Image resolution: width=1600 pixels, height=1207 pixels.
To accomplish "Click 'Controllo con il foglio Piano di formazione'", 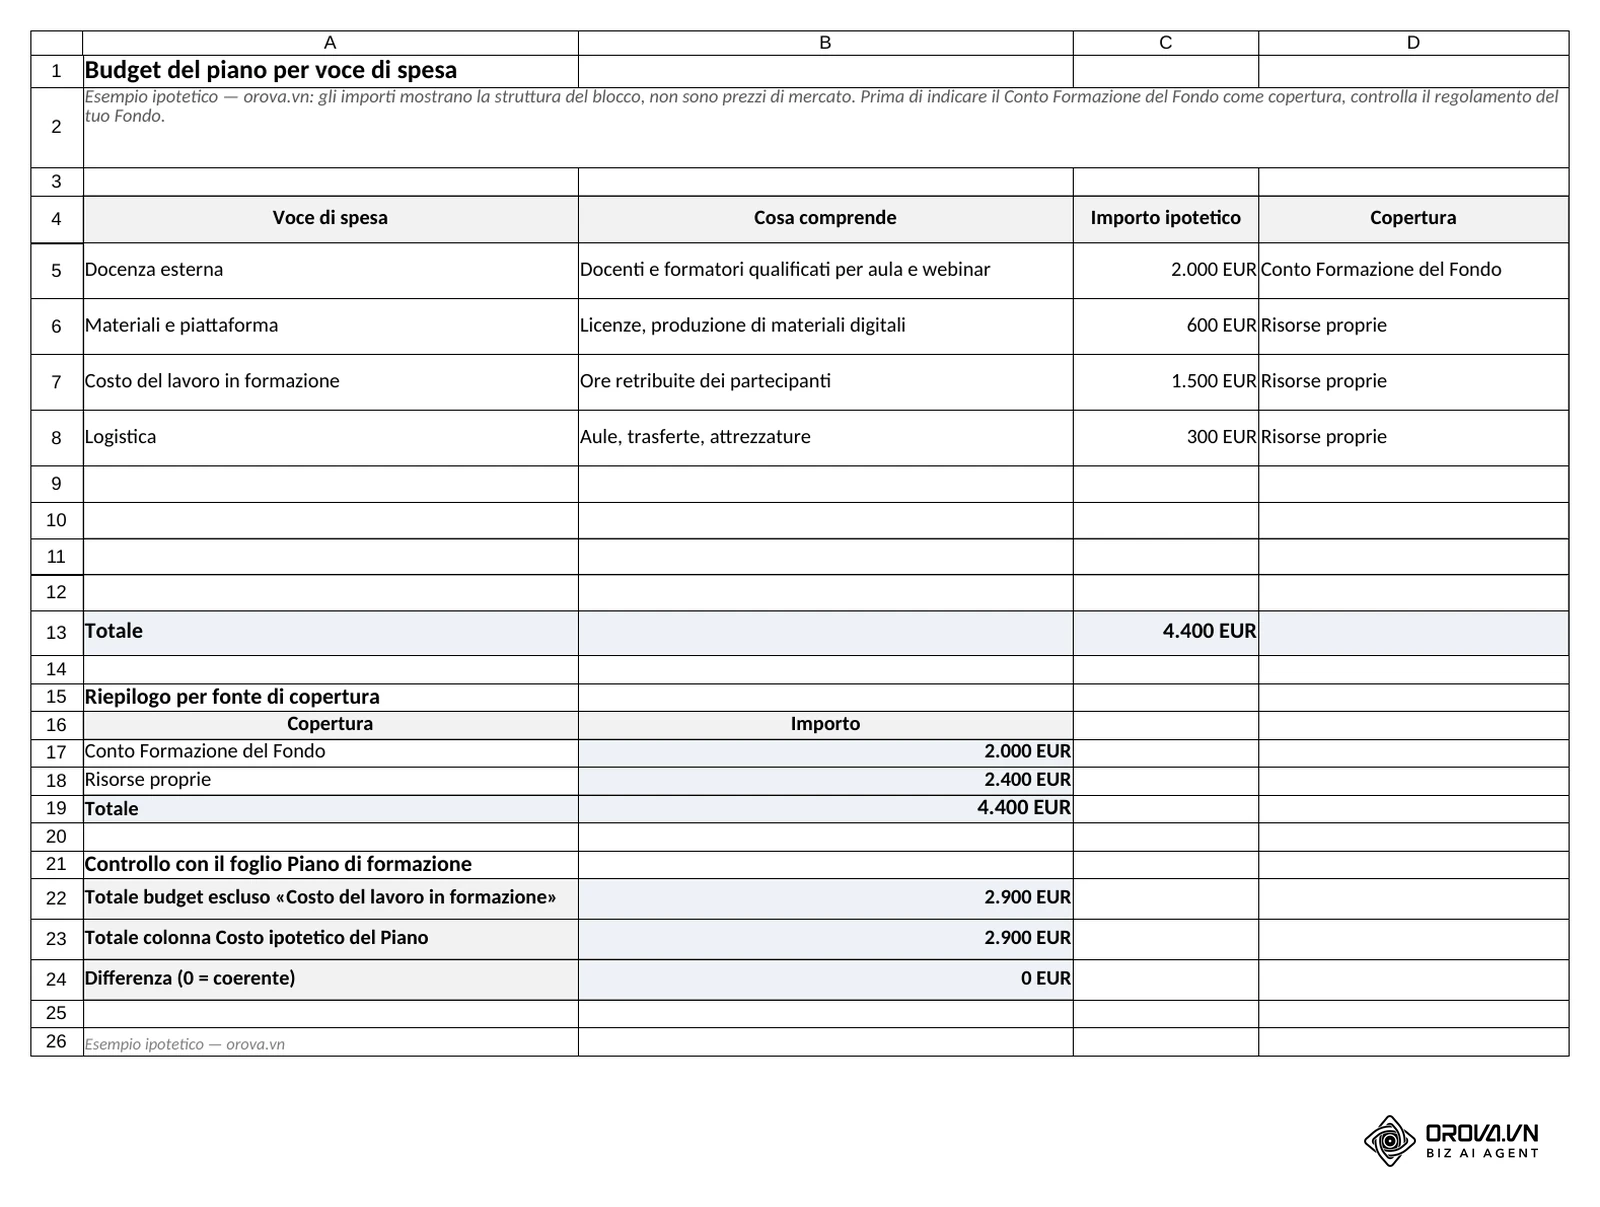I will [278, 864].
